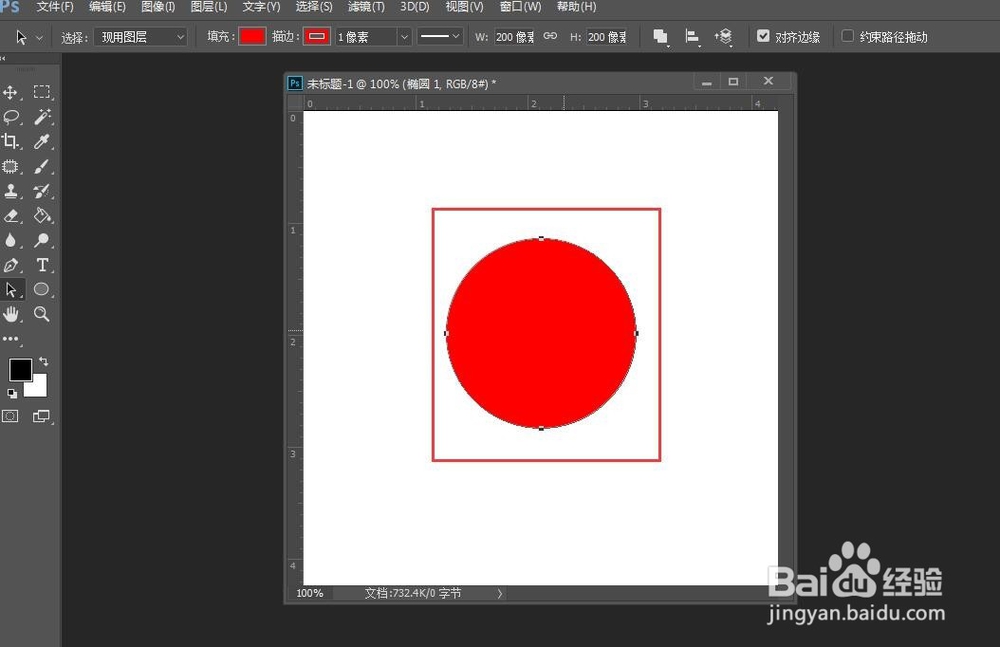
Task: Select the Eyedropper tool
Action: pyautogui.click(x=42, y=141)
